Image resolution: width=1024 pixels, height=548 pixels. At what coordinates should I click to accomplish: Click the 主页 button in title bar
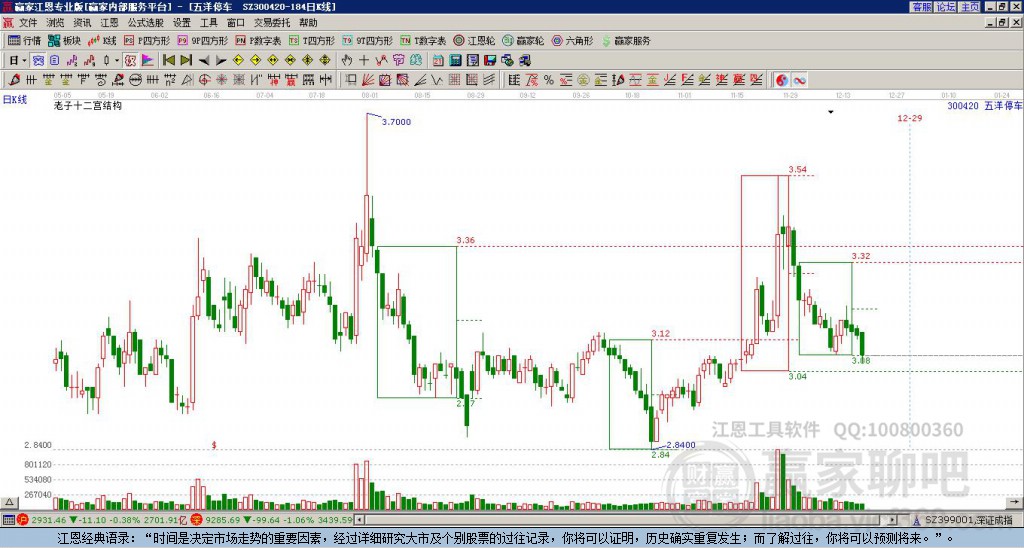[x=969, y=7]
